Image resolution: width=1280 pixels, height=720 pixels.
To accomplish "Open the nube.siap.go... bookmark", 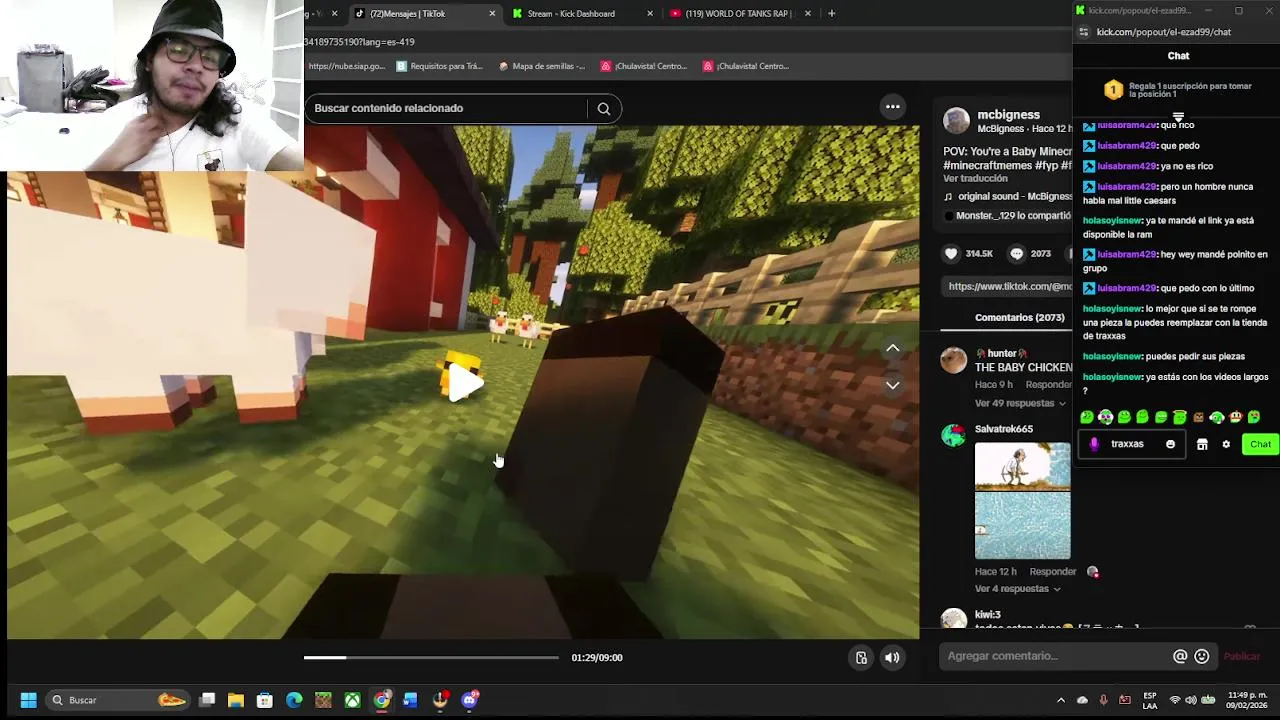I will [346, 66].
